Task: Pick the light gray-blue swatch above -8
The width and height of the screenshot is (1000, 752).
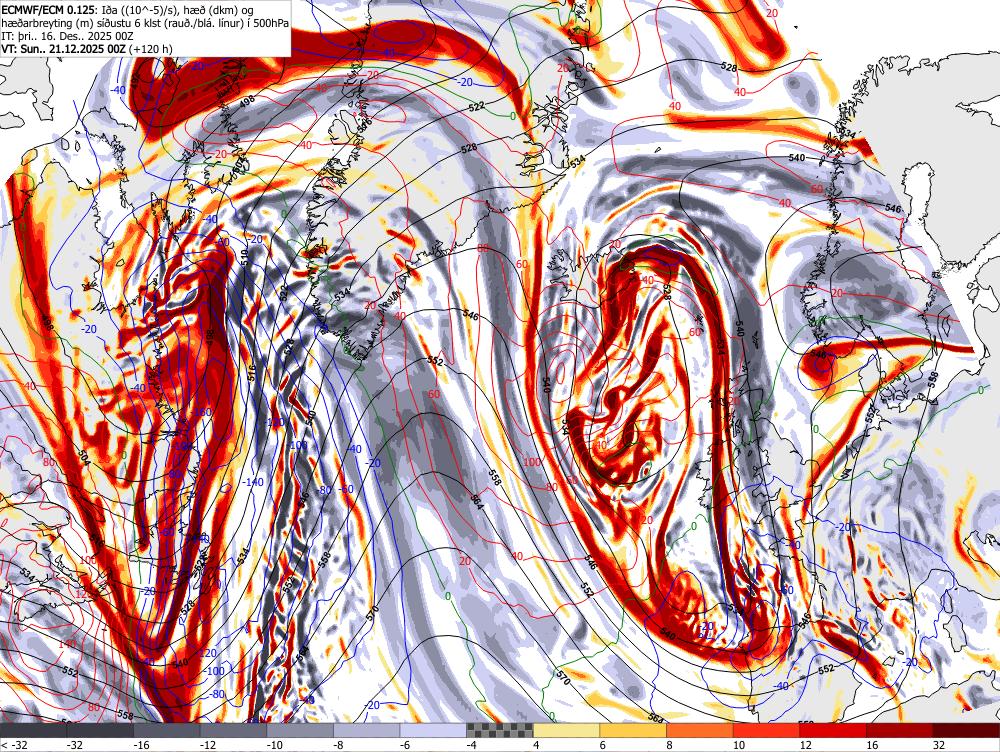Action: [367, 730]
